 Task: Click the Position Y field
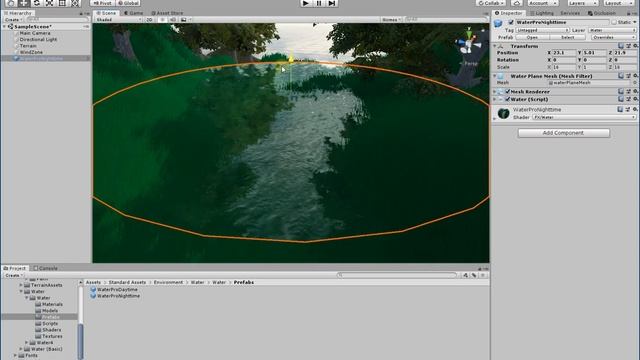594,53
